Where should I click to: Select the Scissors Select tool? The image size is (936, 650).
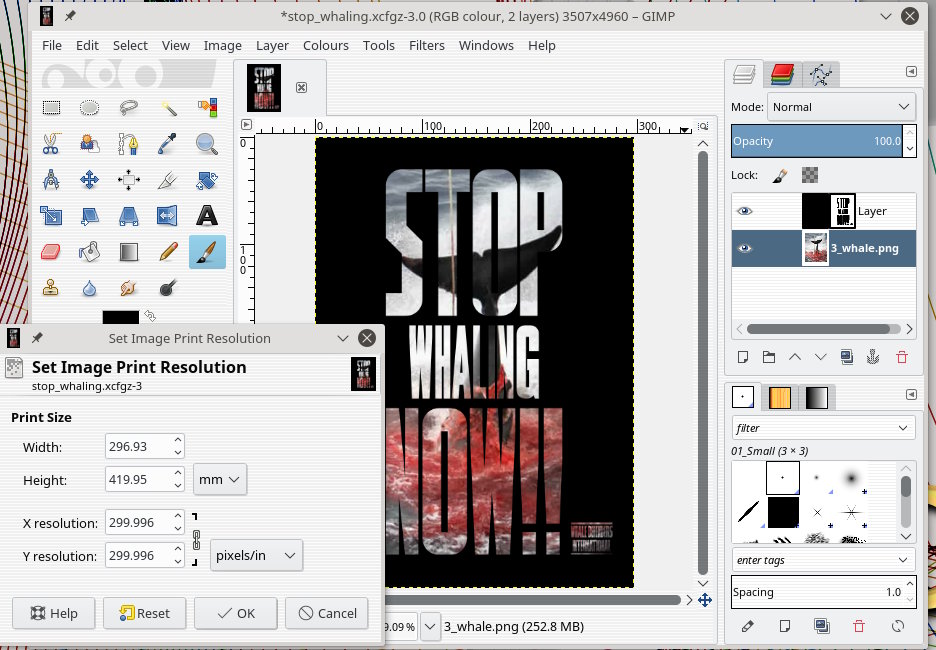coord(51,143)
